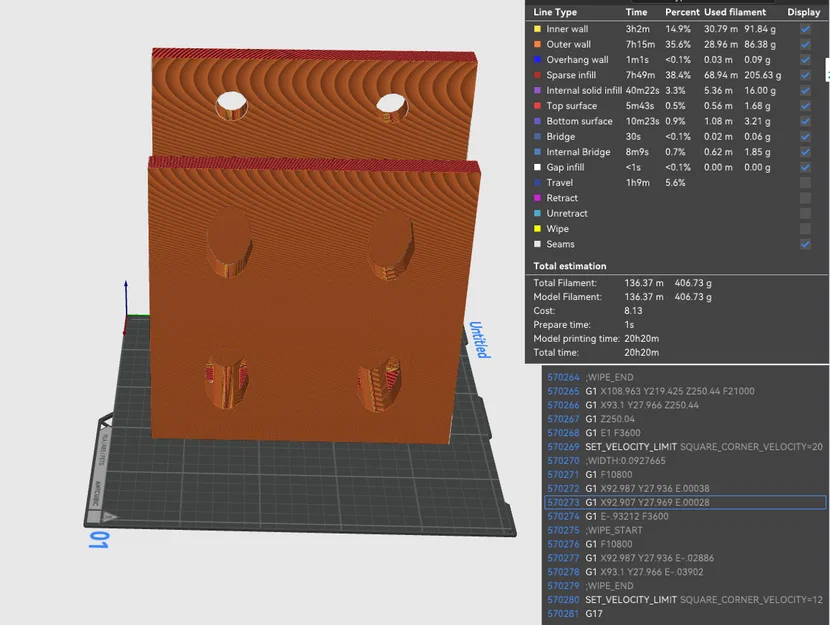Toggle Bottom surface display checkbox
830x625 pixels.
805,121
